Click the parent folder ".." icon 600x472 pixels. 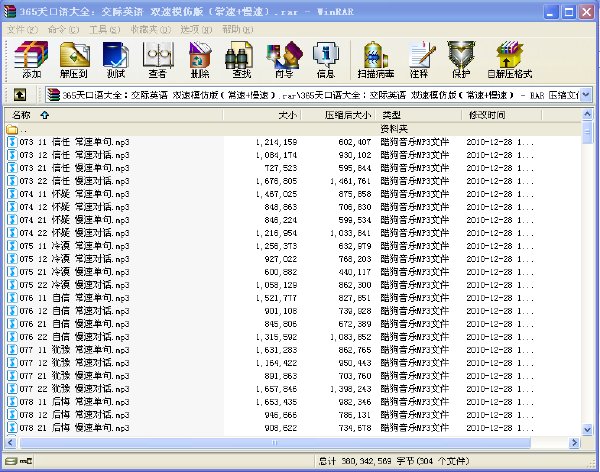(12, 129)
